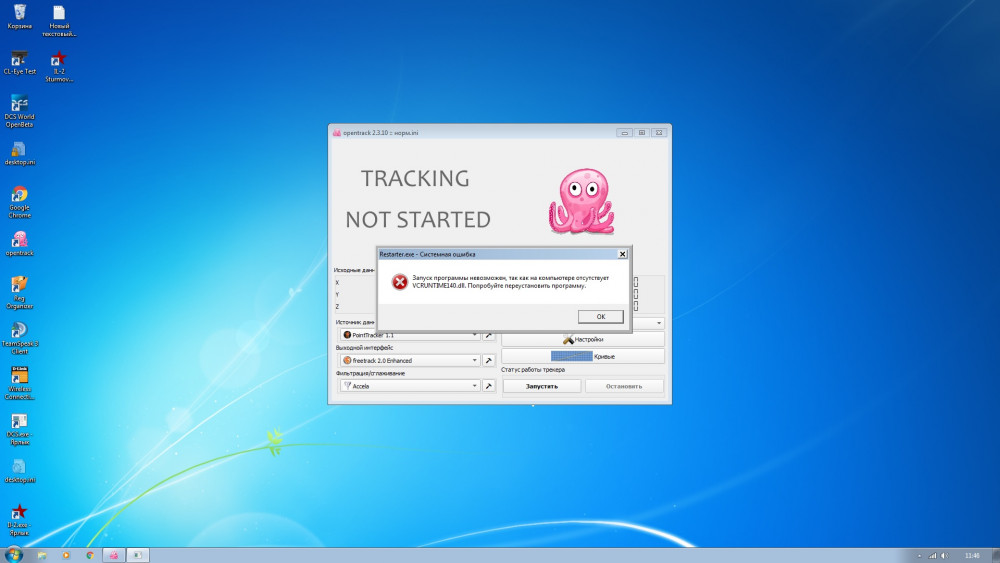Click the network signal icon in the tray
This screenshot has height=563, width=1000.
click(932, 555)
